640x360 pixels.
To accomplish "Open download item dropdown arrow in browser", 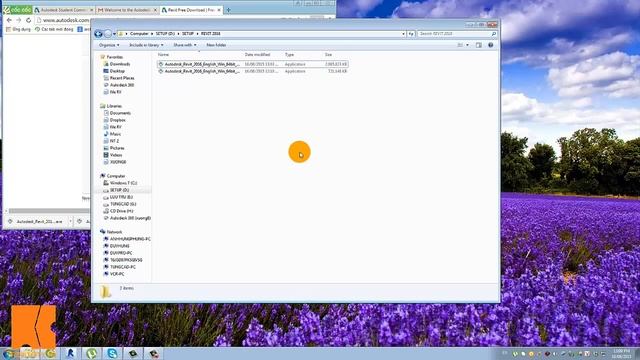I will [x=70, y=222].
